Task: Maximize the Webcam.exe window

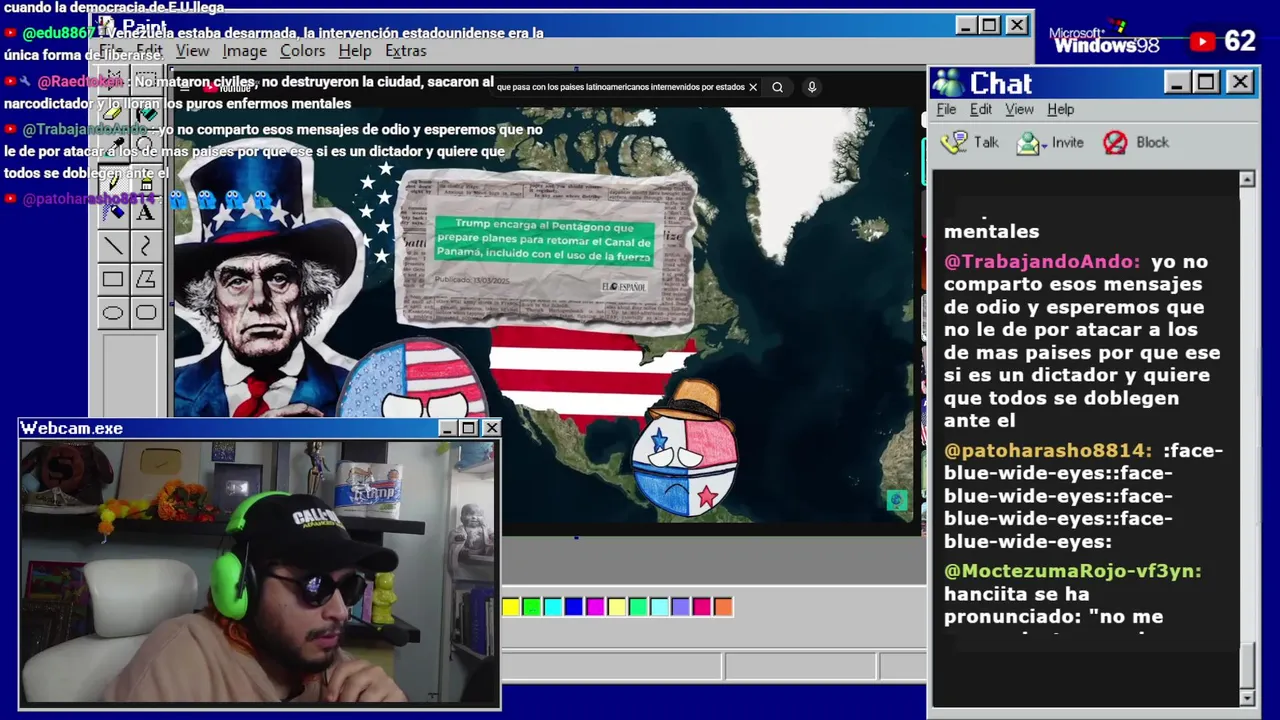Action: (x=469, y=428)
